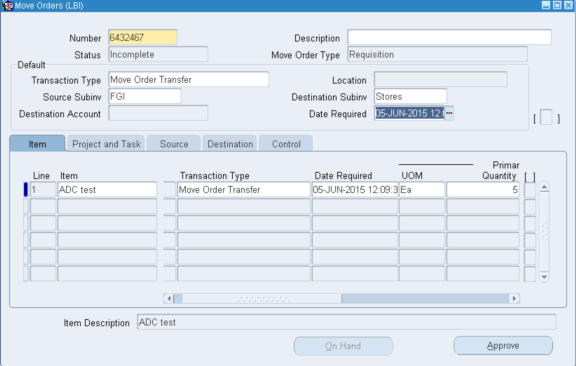576x366 pixels.
Task: Close the Move Orders window
Action: (568, 5)
